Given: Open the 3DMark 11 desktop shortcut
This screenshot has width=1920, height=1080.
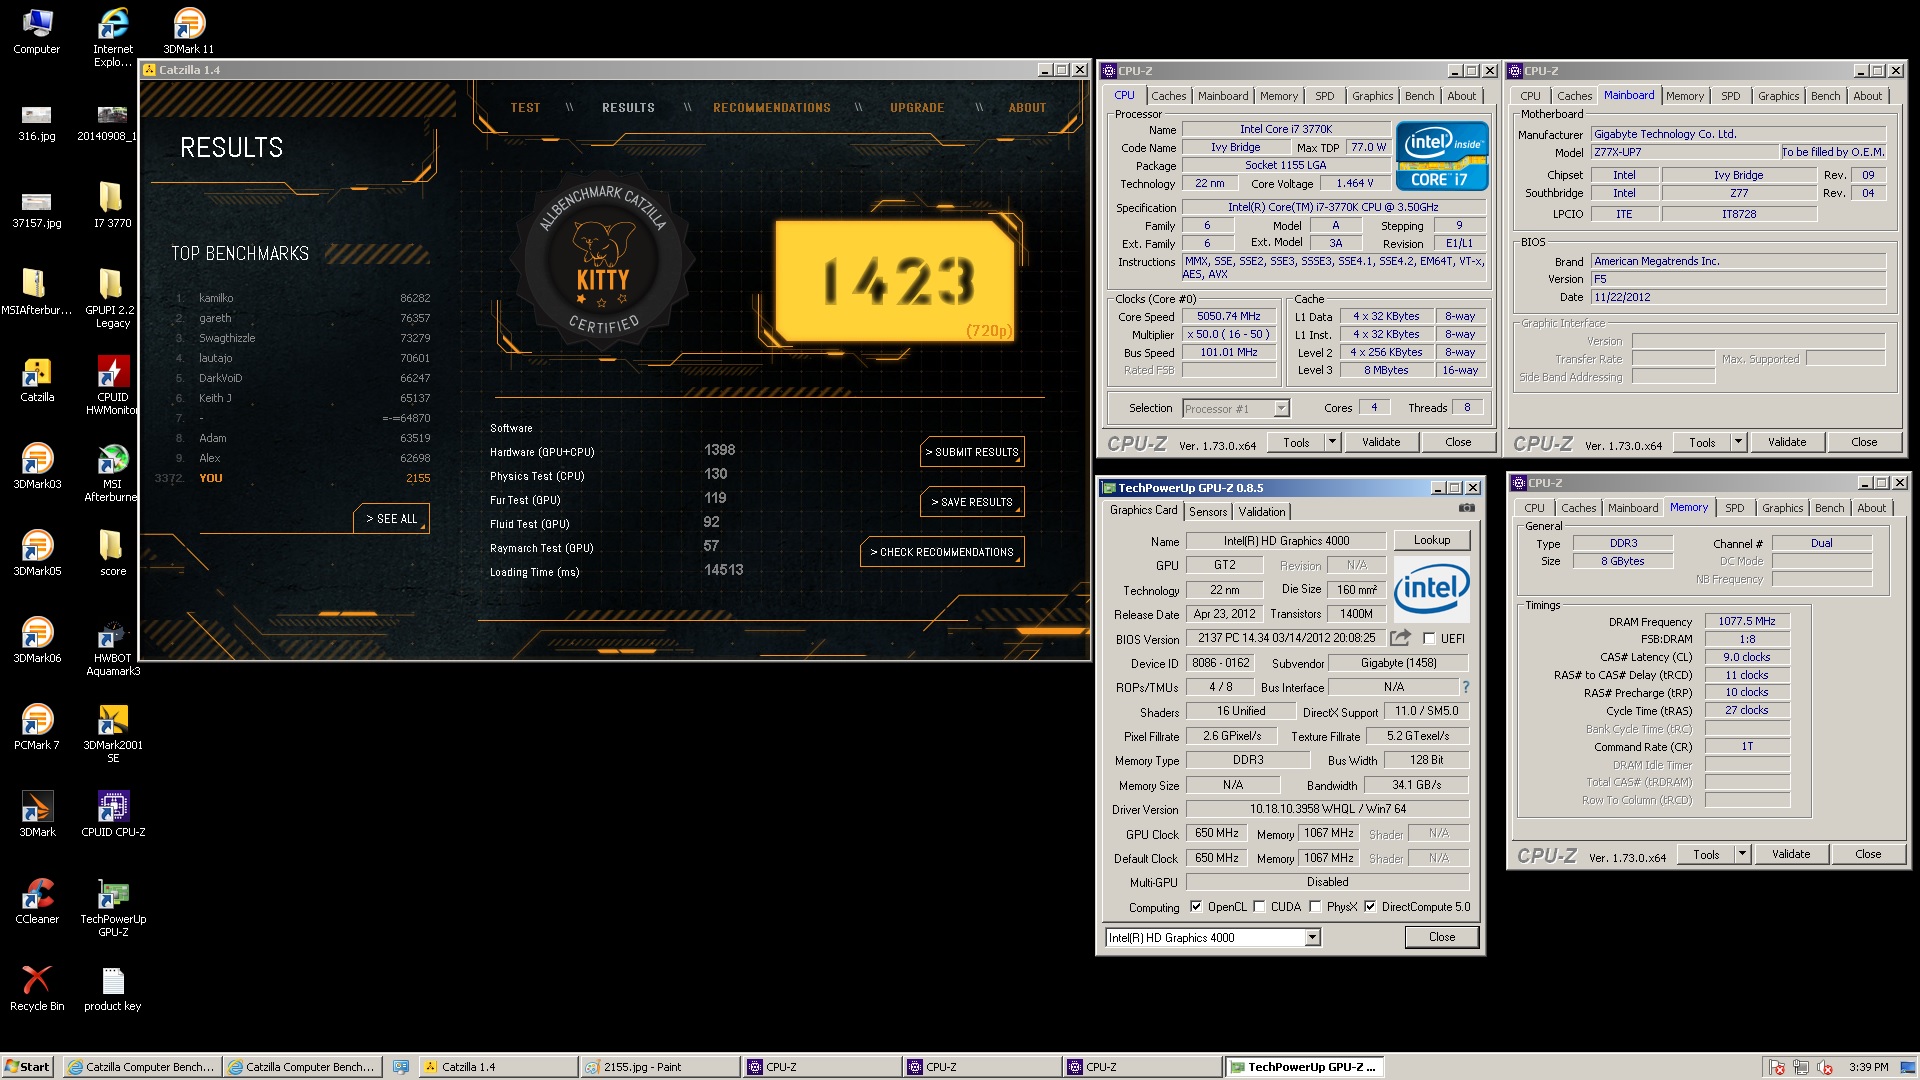Looking at the screenshot, I should click(189, 31).
